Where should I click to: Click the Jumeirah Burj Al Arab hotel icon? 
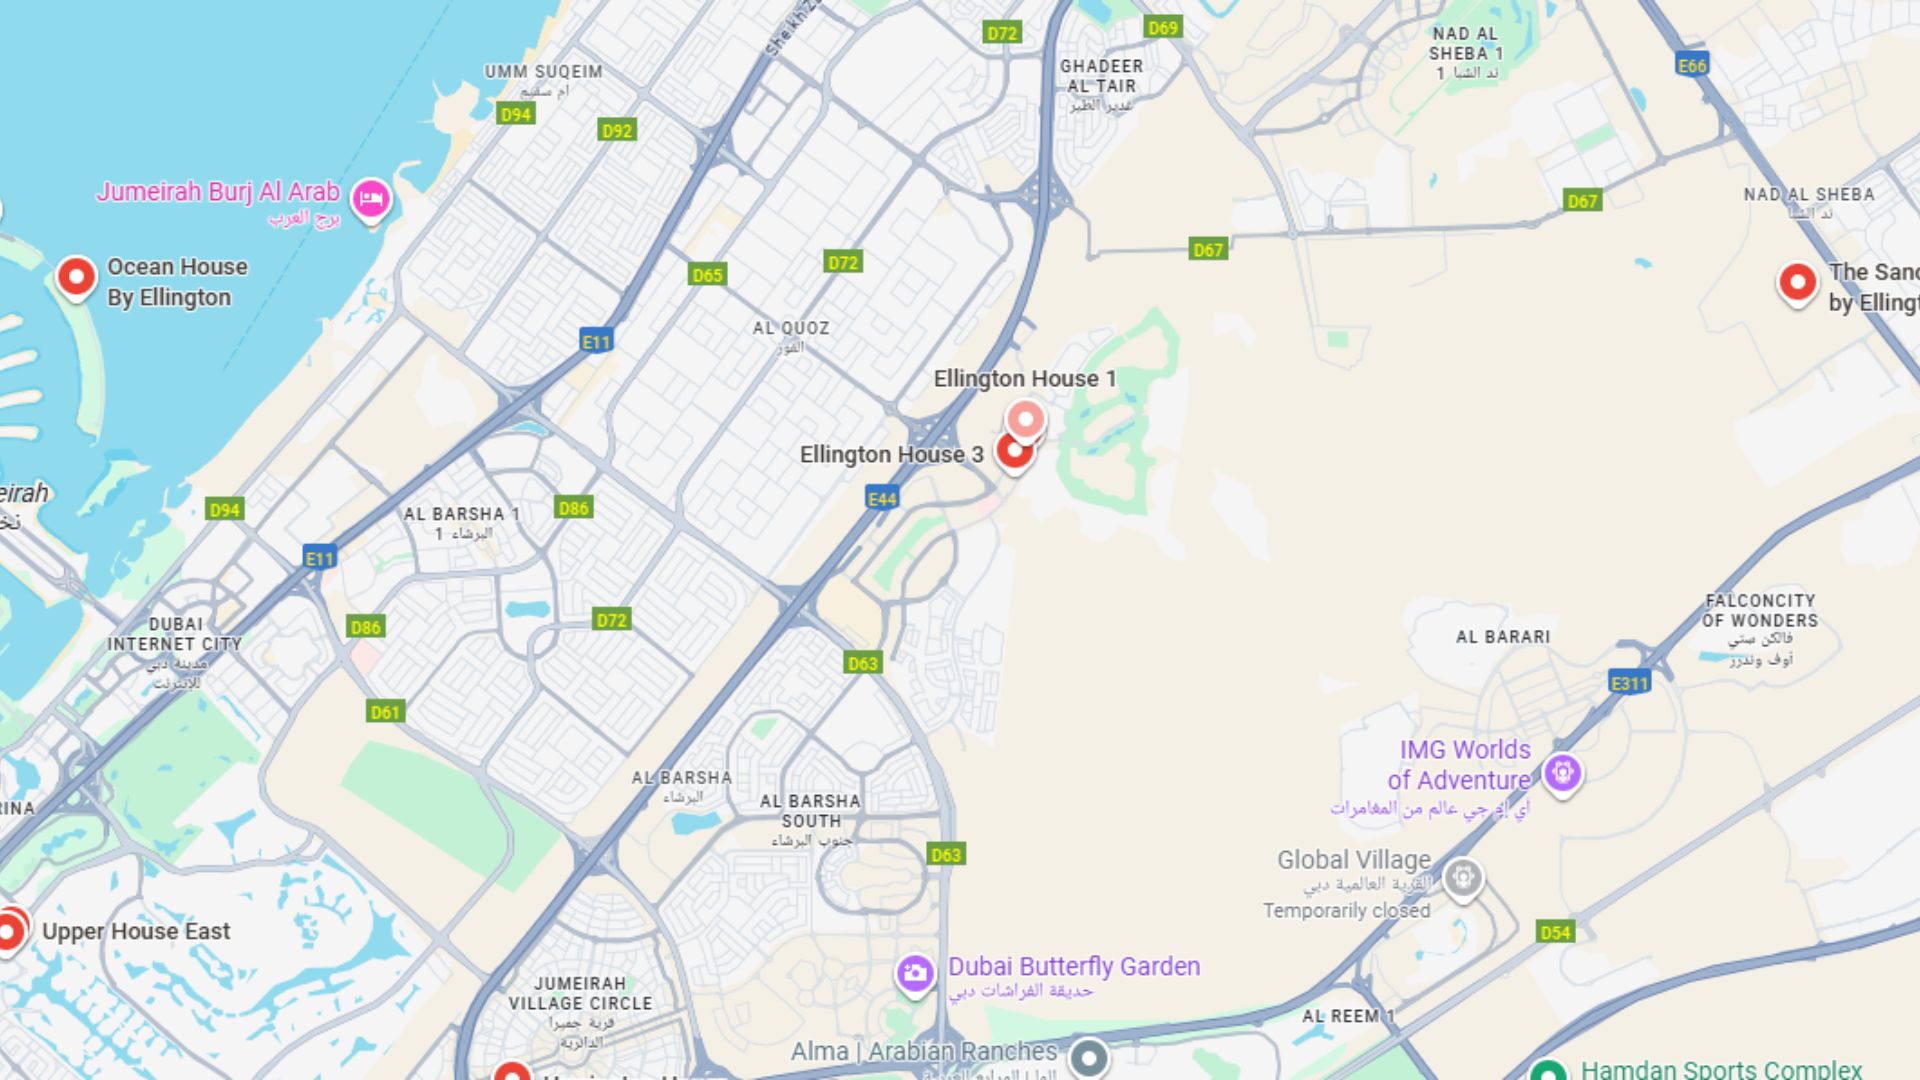pyautogui.click(x=371, y=199)
